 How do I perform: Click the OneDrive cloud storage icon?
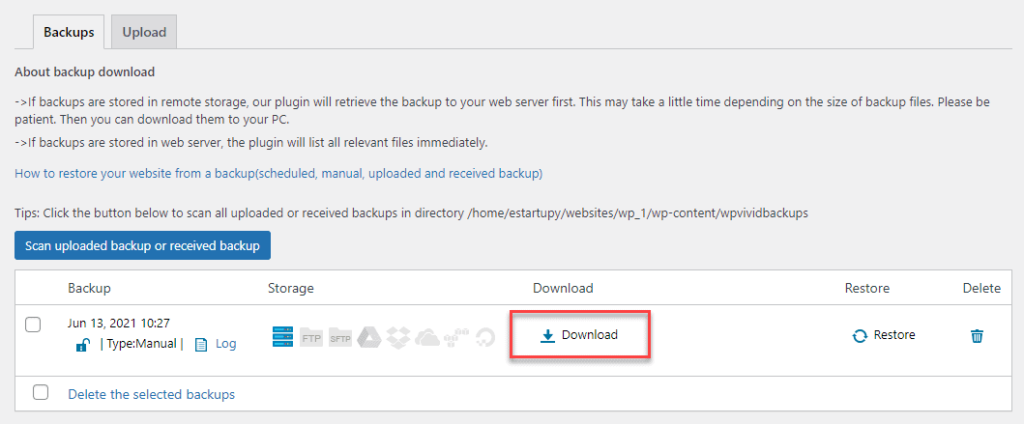(428, 337)
